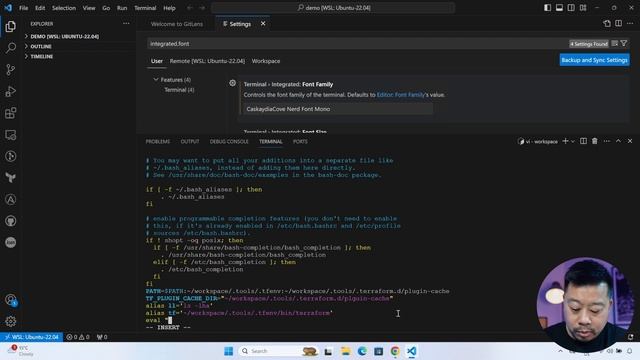This screenshot has width=640, height=360.
Task: Open the Manage gear menu
Action: pyautogui.click(x=11, y=321)
